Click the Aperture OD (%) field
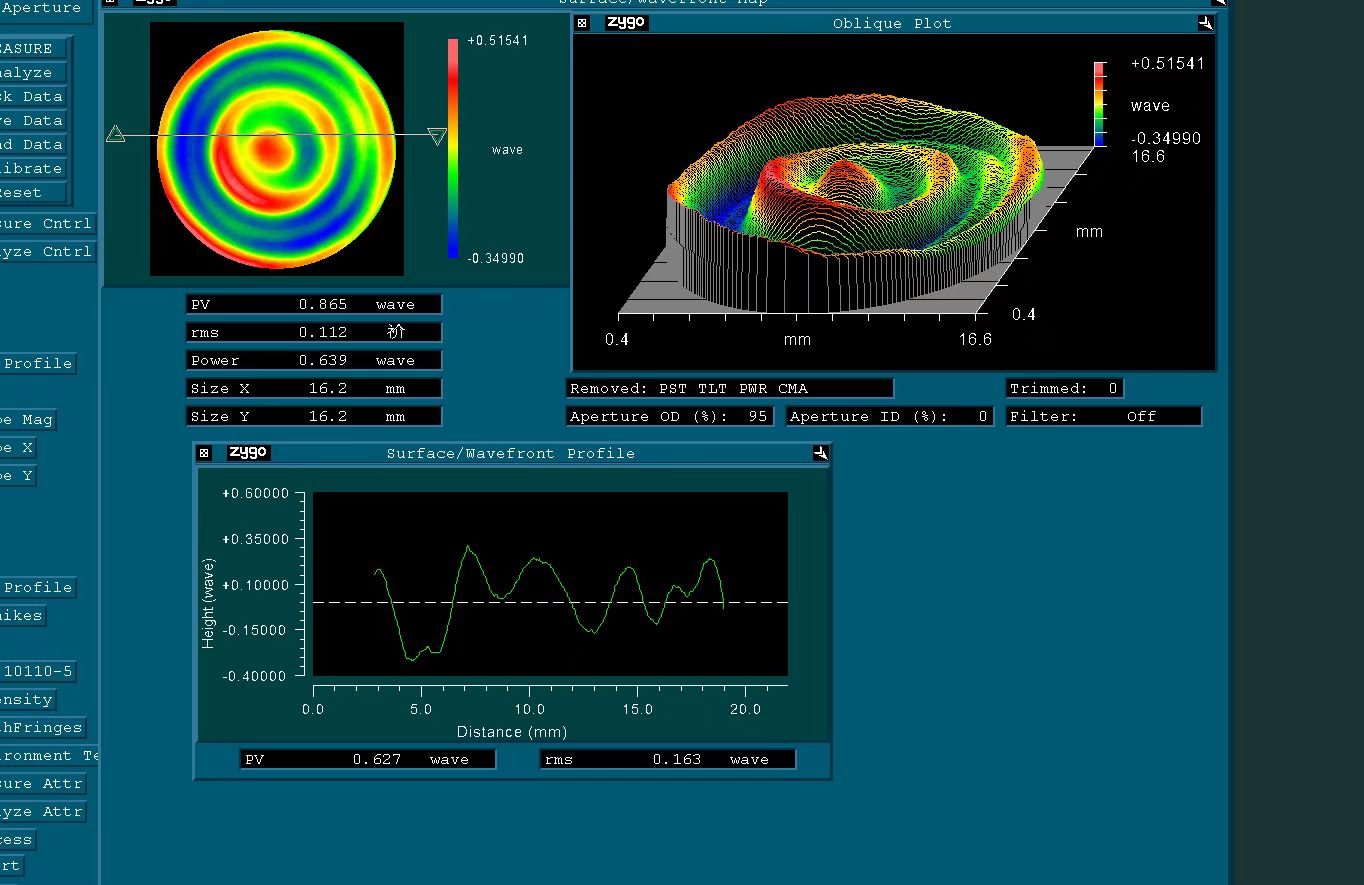 [x=669, y=416]
